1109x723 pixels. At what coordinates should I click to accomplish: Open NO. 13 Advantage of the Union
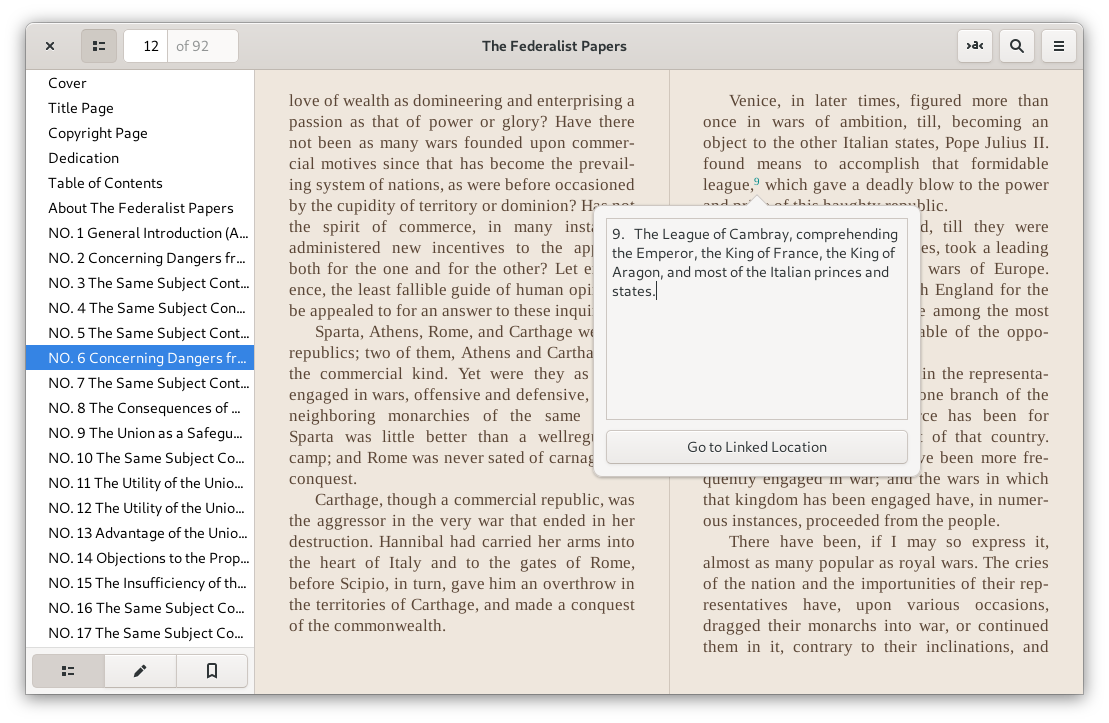click(x=140, y=533)
